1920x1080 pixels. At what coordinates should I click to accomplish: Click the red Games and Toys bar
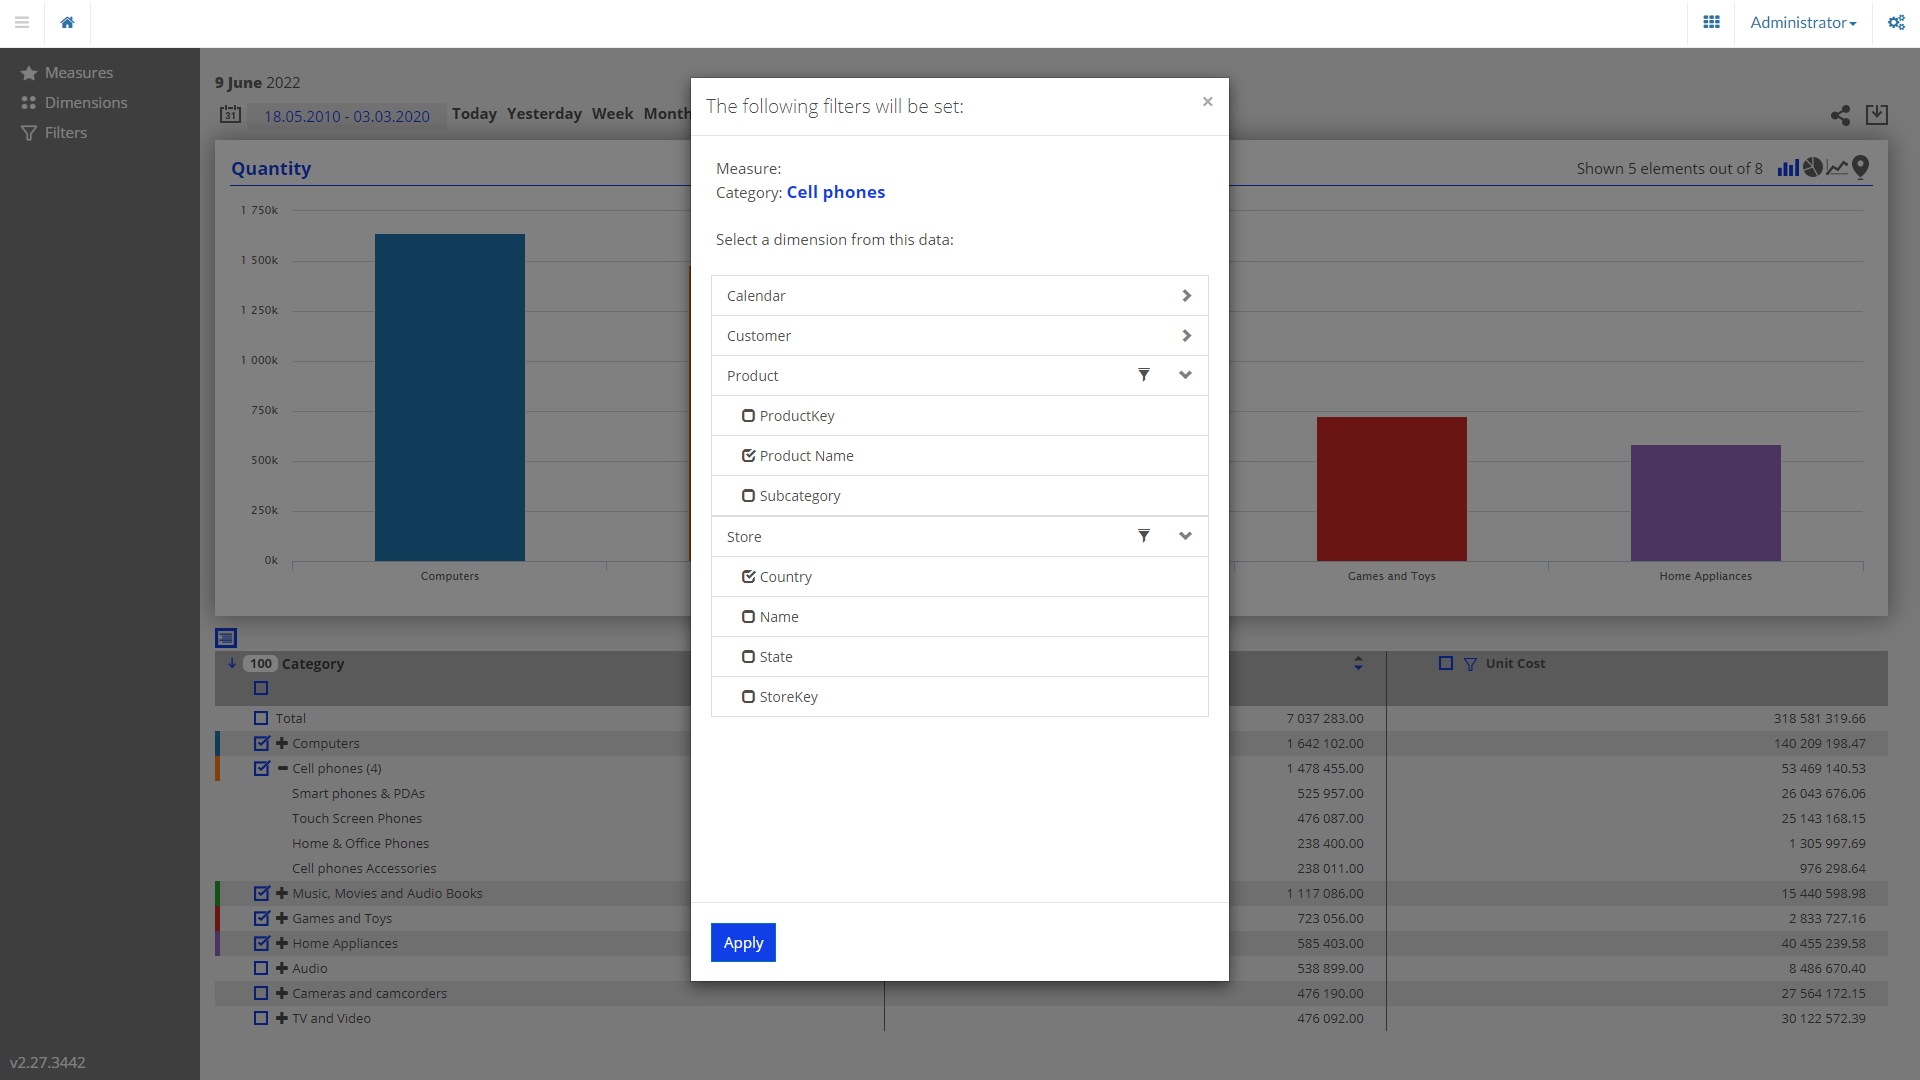point(1391,488)
